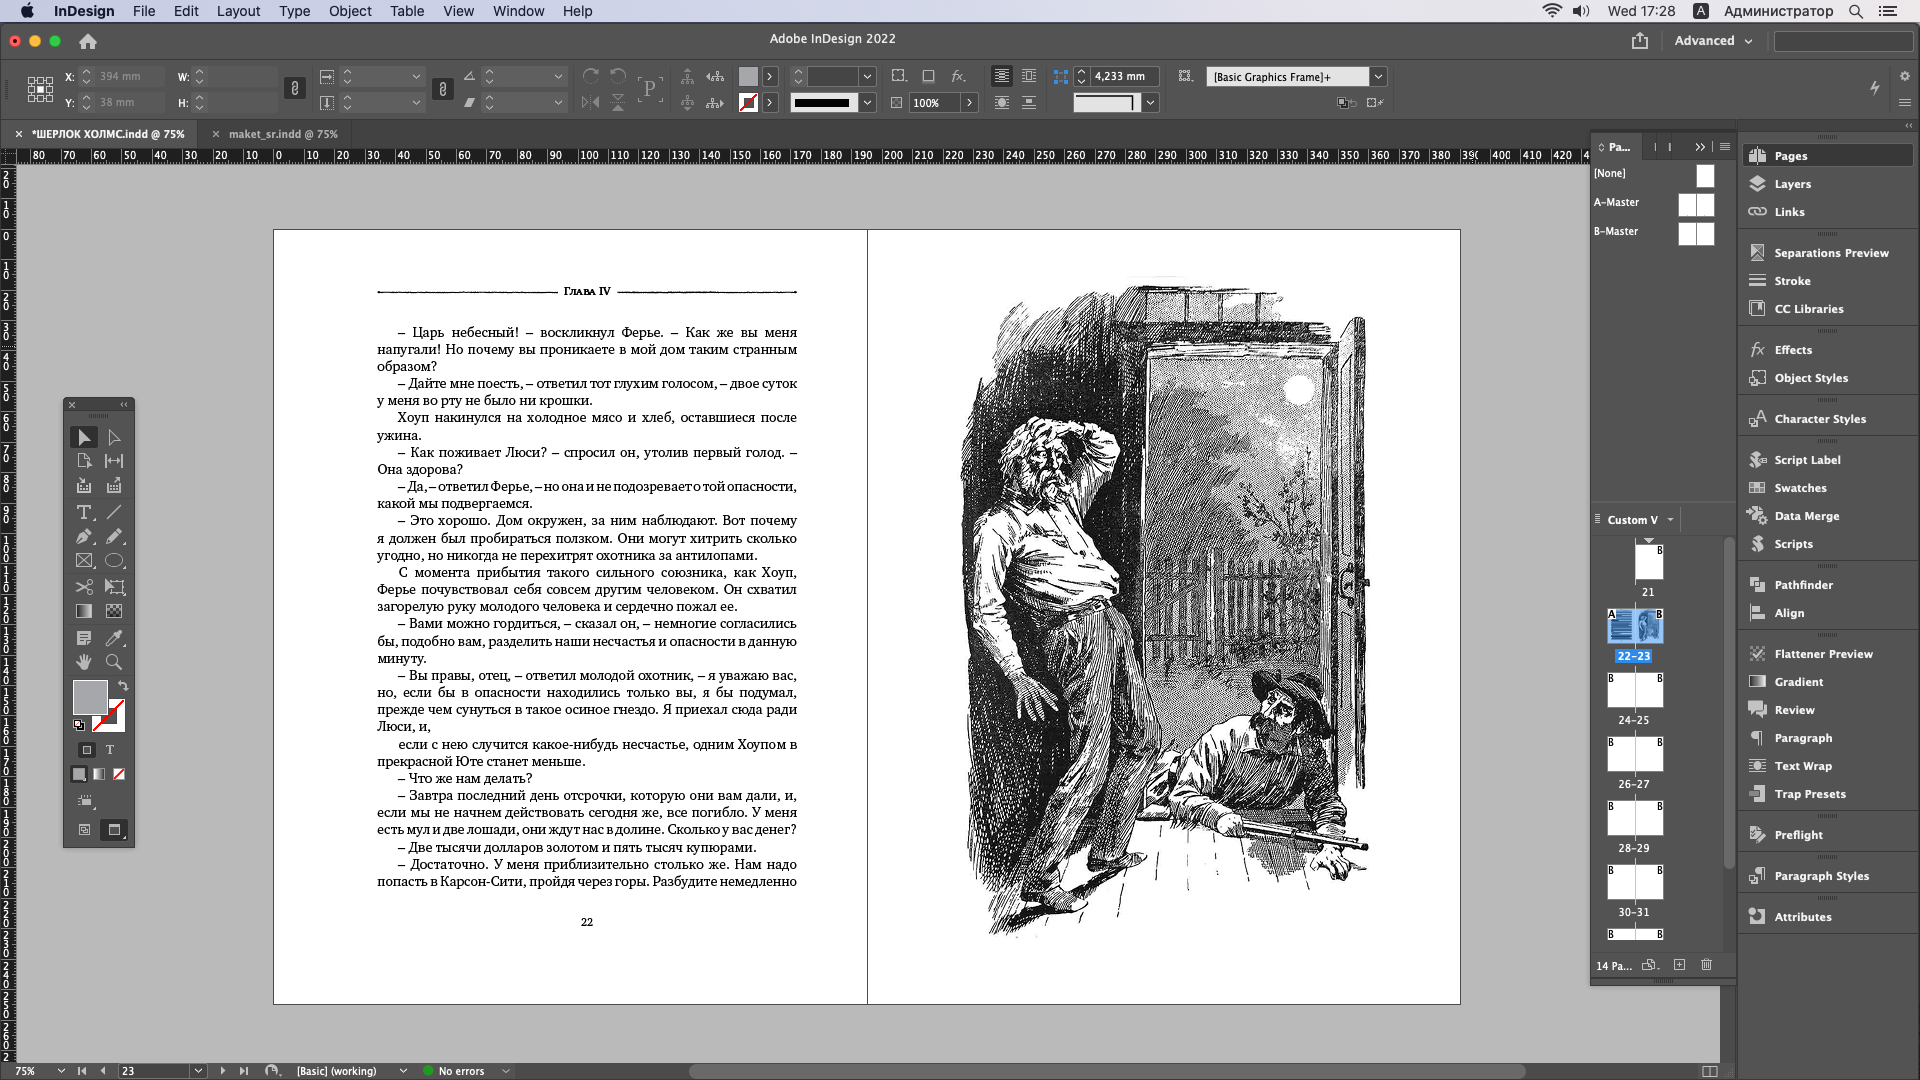Reset to default fill and stroke
Viewport: 1920px width, 1080px height.
[79, 725]
